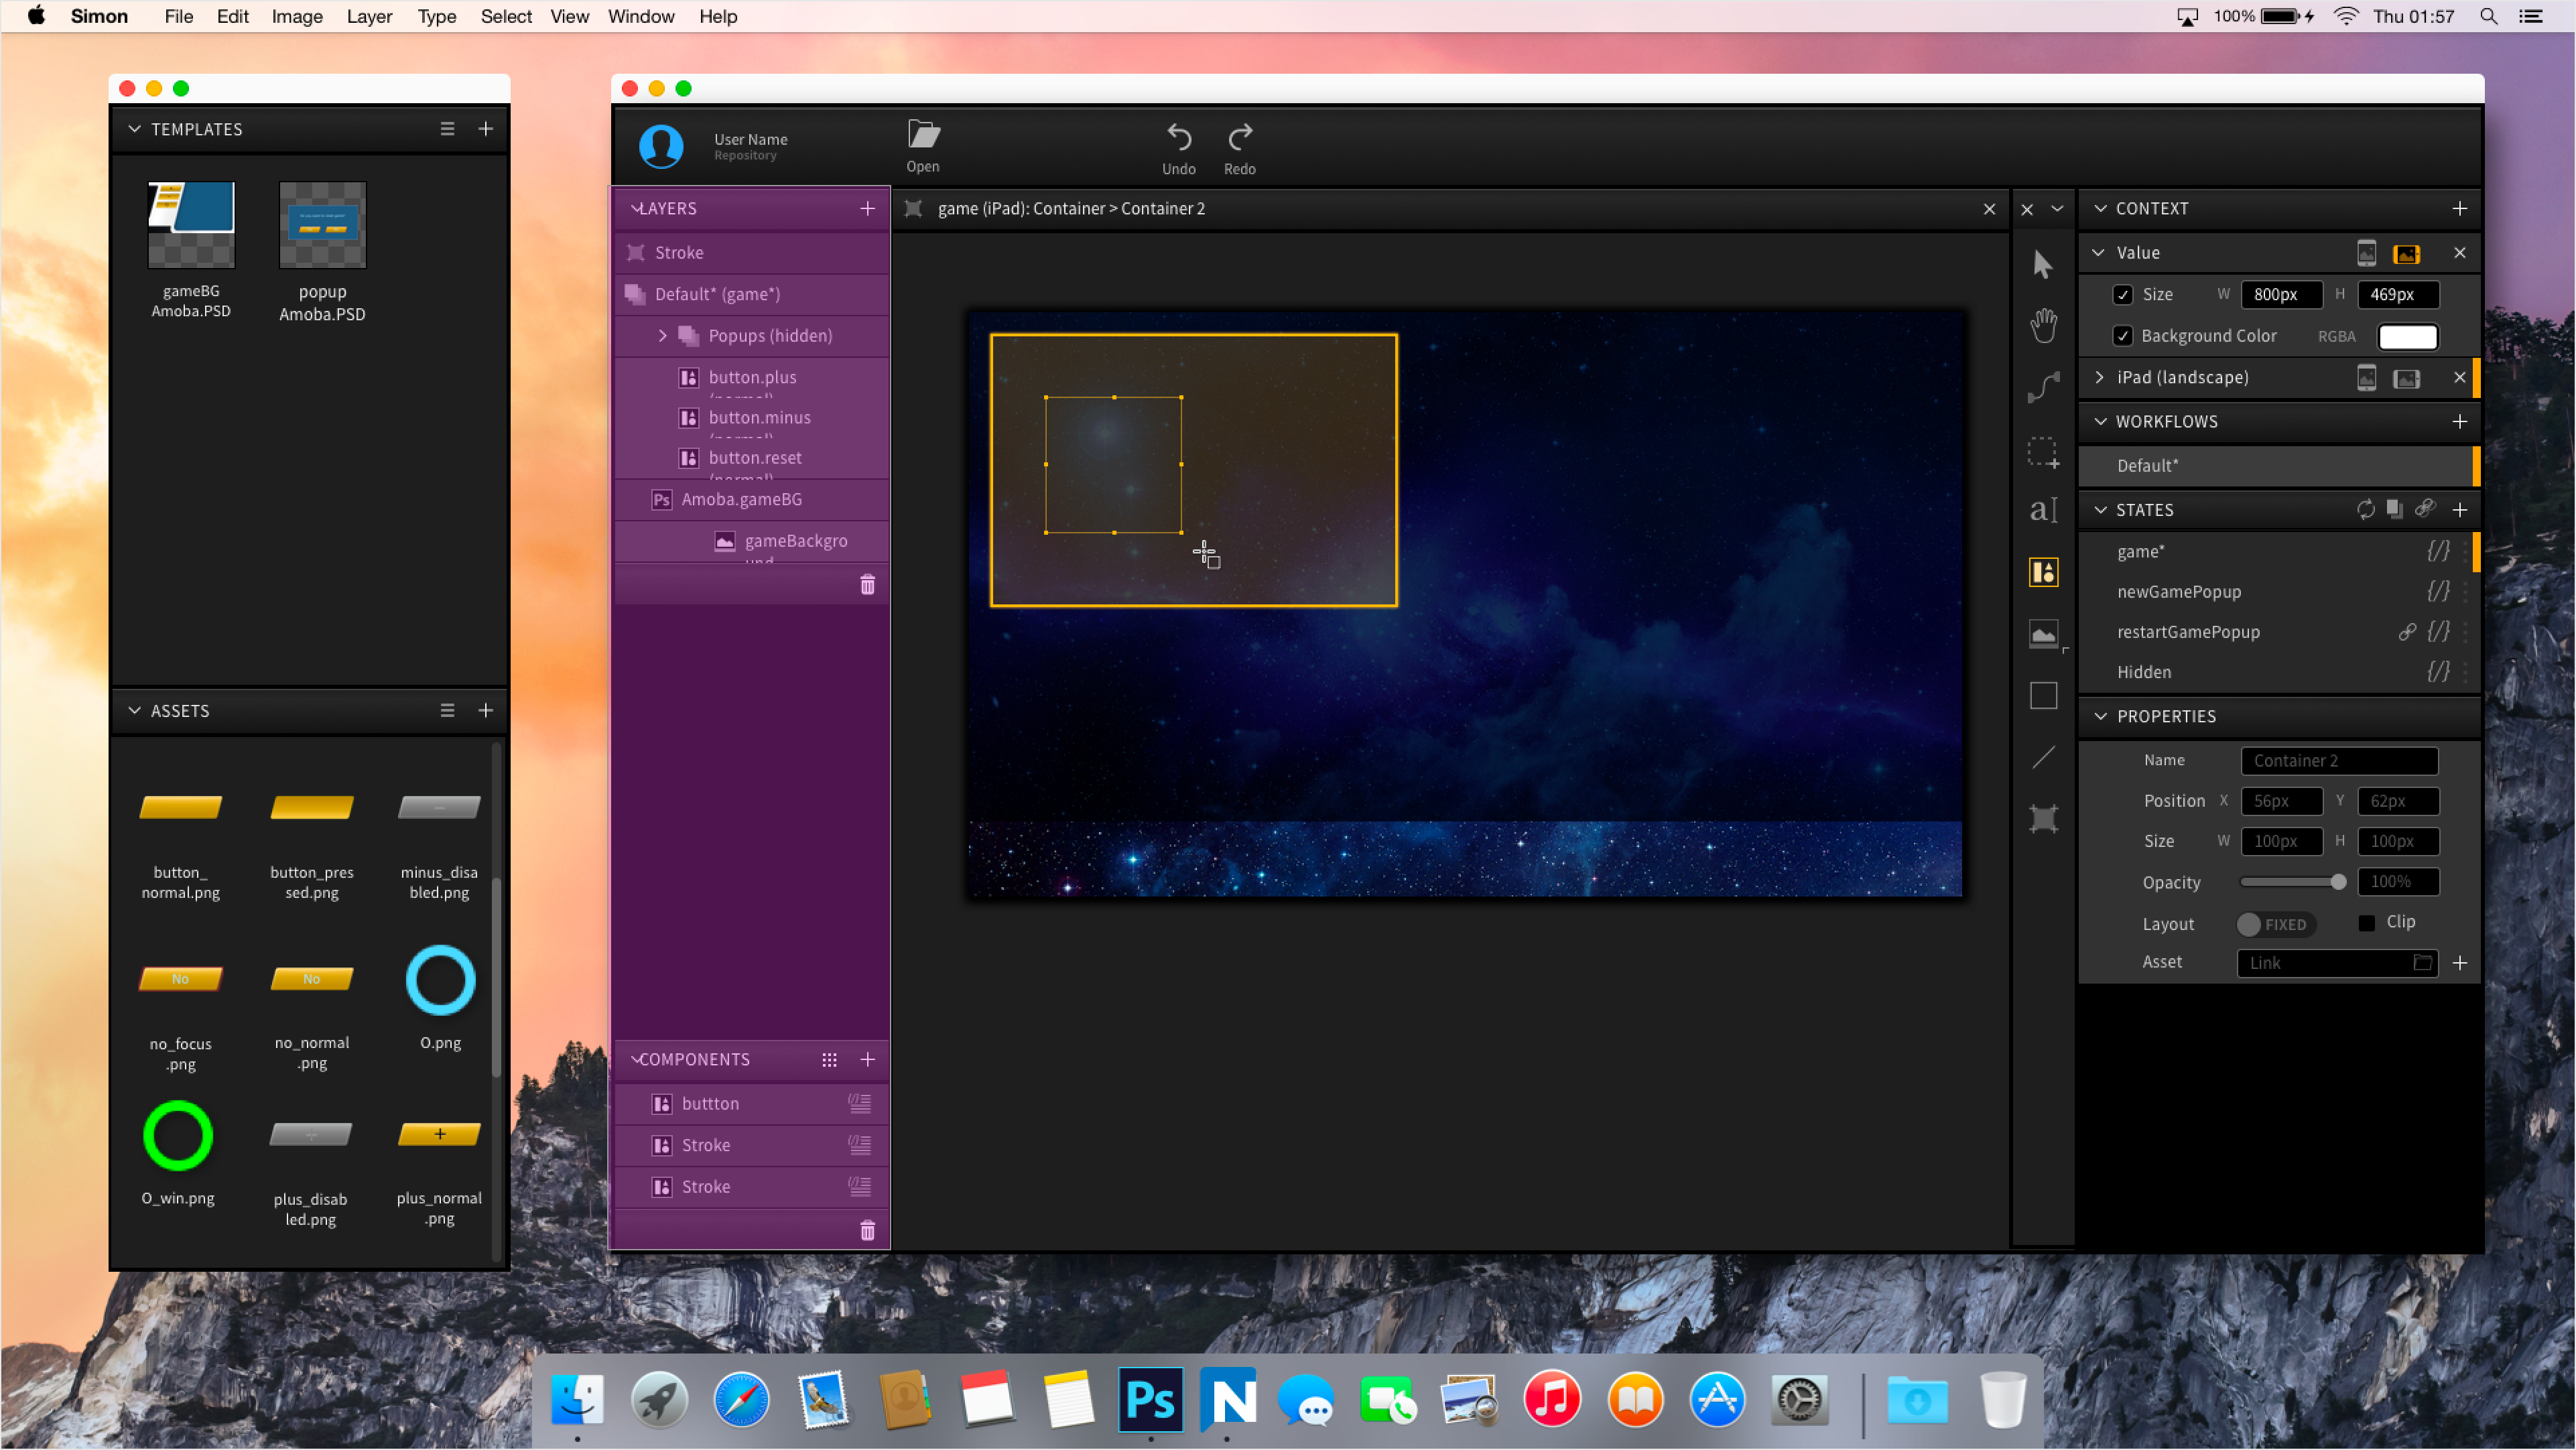Viewport: 2576px width, 1450px height.
Task: Open the Window menu
Action: tap(641, 16)
